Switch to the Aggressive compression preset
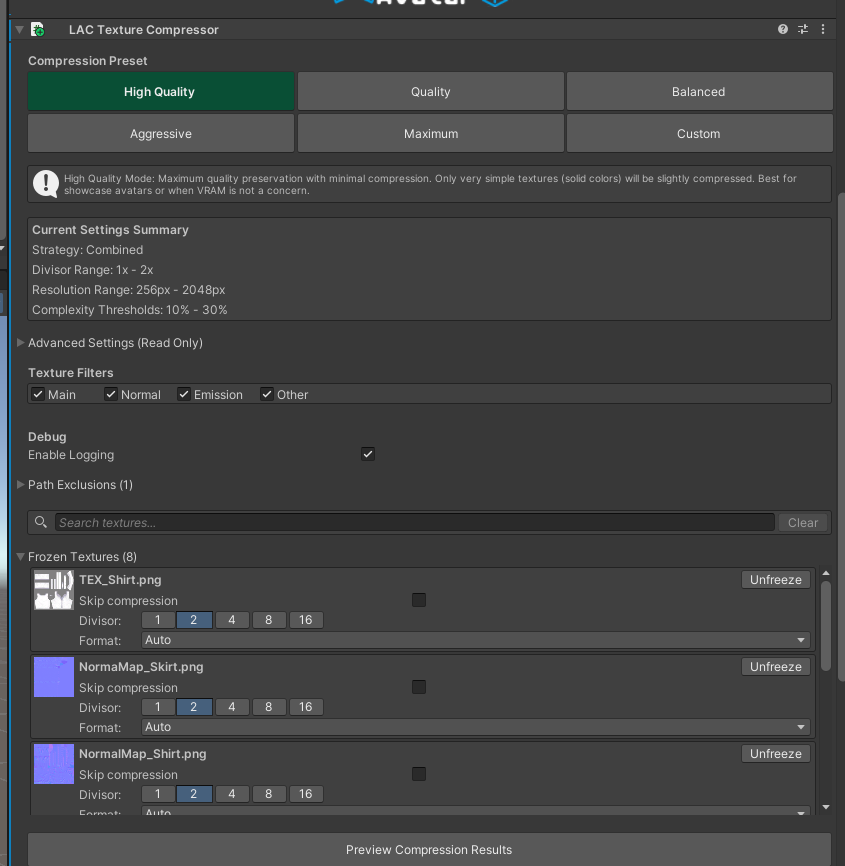This screenshot has height=866, width=845. pyautogui.click(x=160, y=133)
